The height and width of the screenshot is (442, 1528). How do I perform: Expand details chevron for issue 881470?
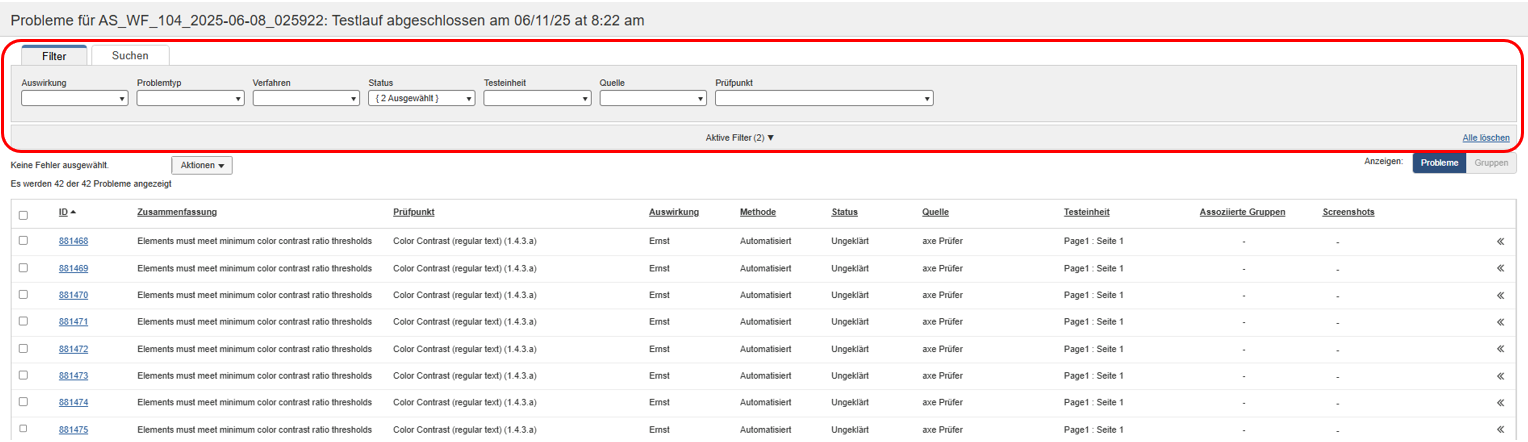[1500, 295]
